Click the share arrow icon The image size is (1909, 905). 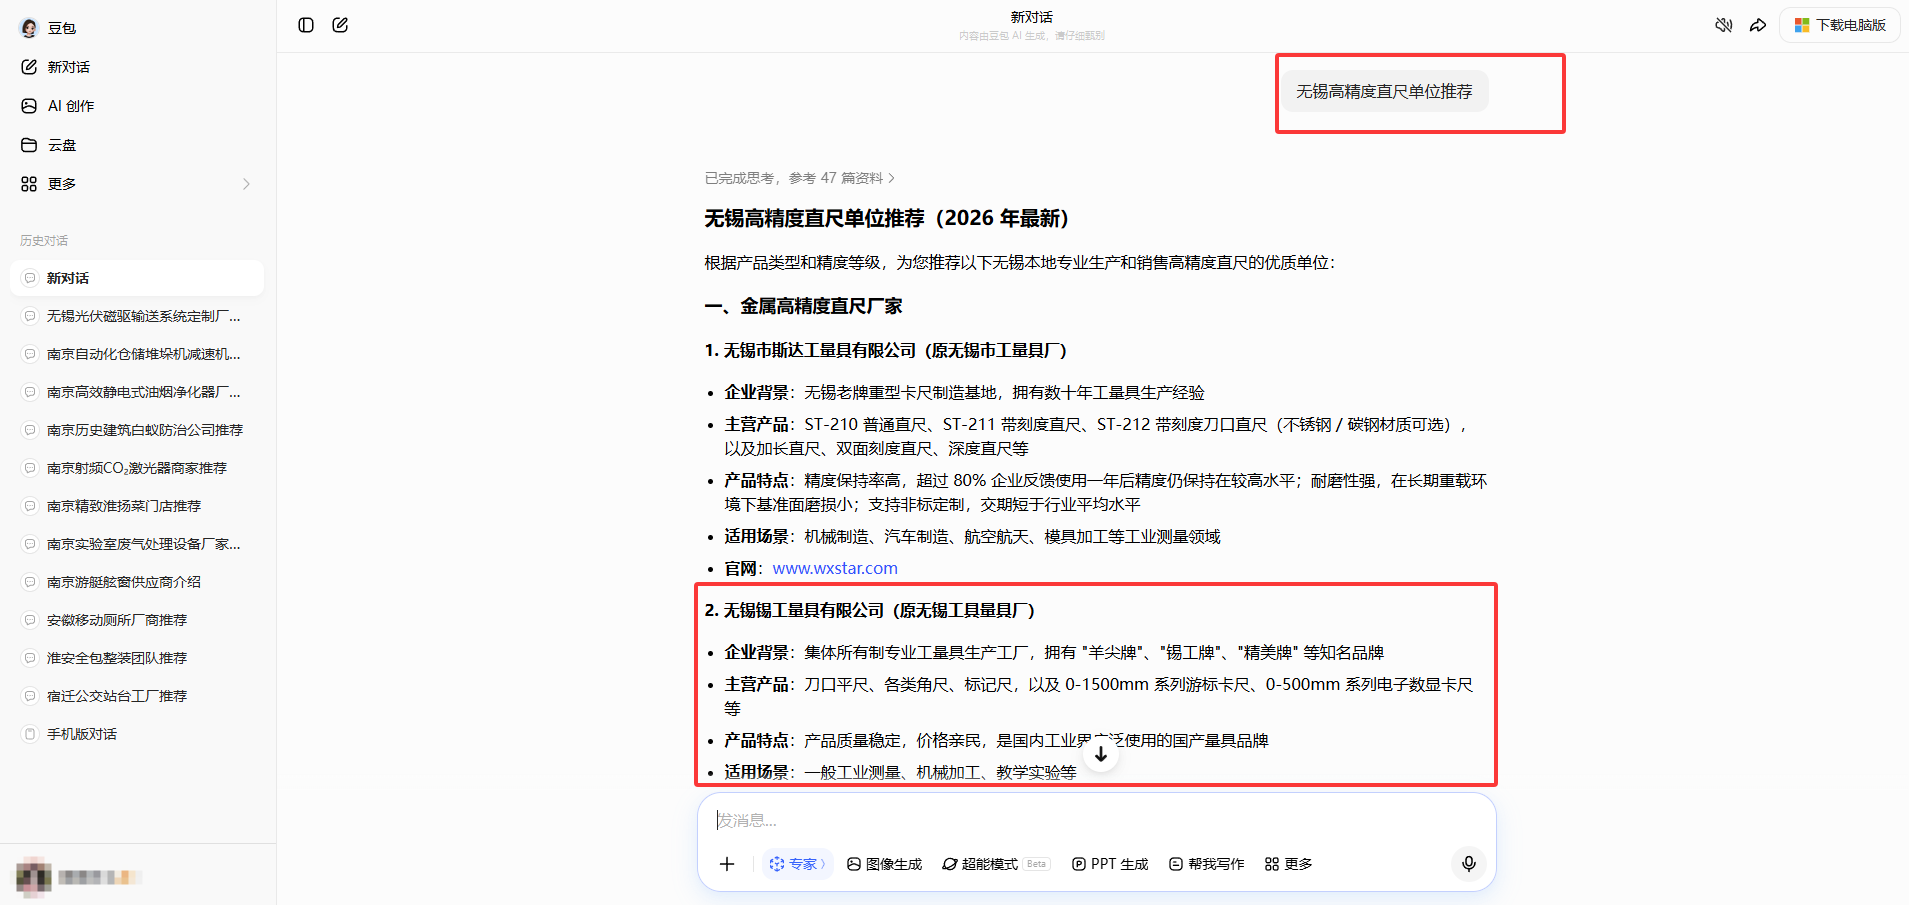pos(1758,25)
